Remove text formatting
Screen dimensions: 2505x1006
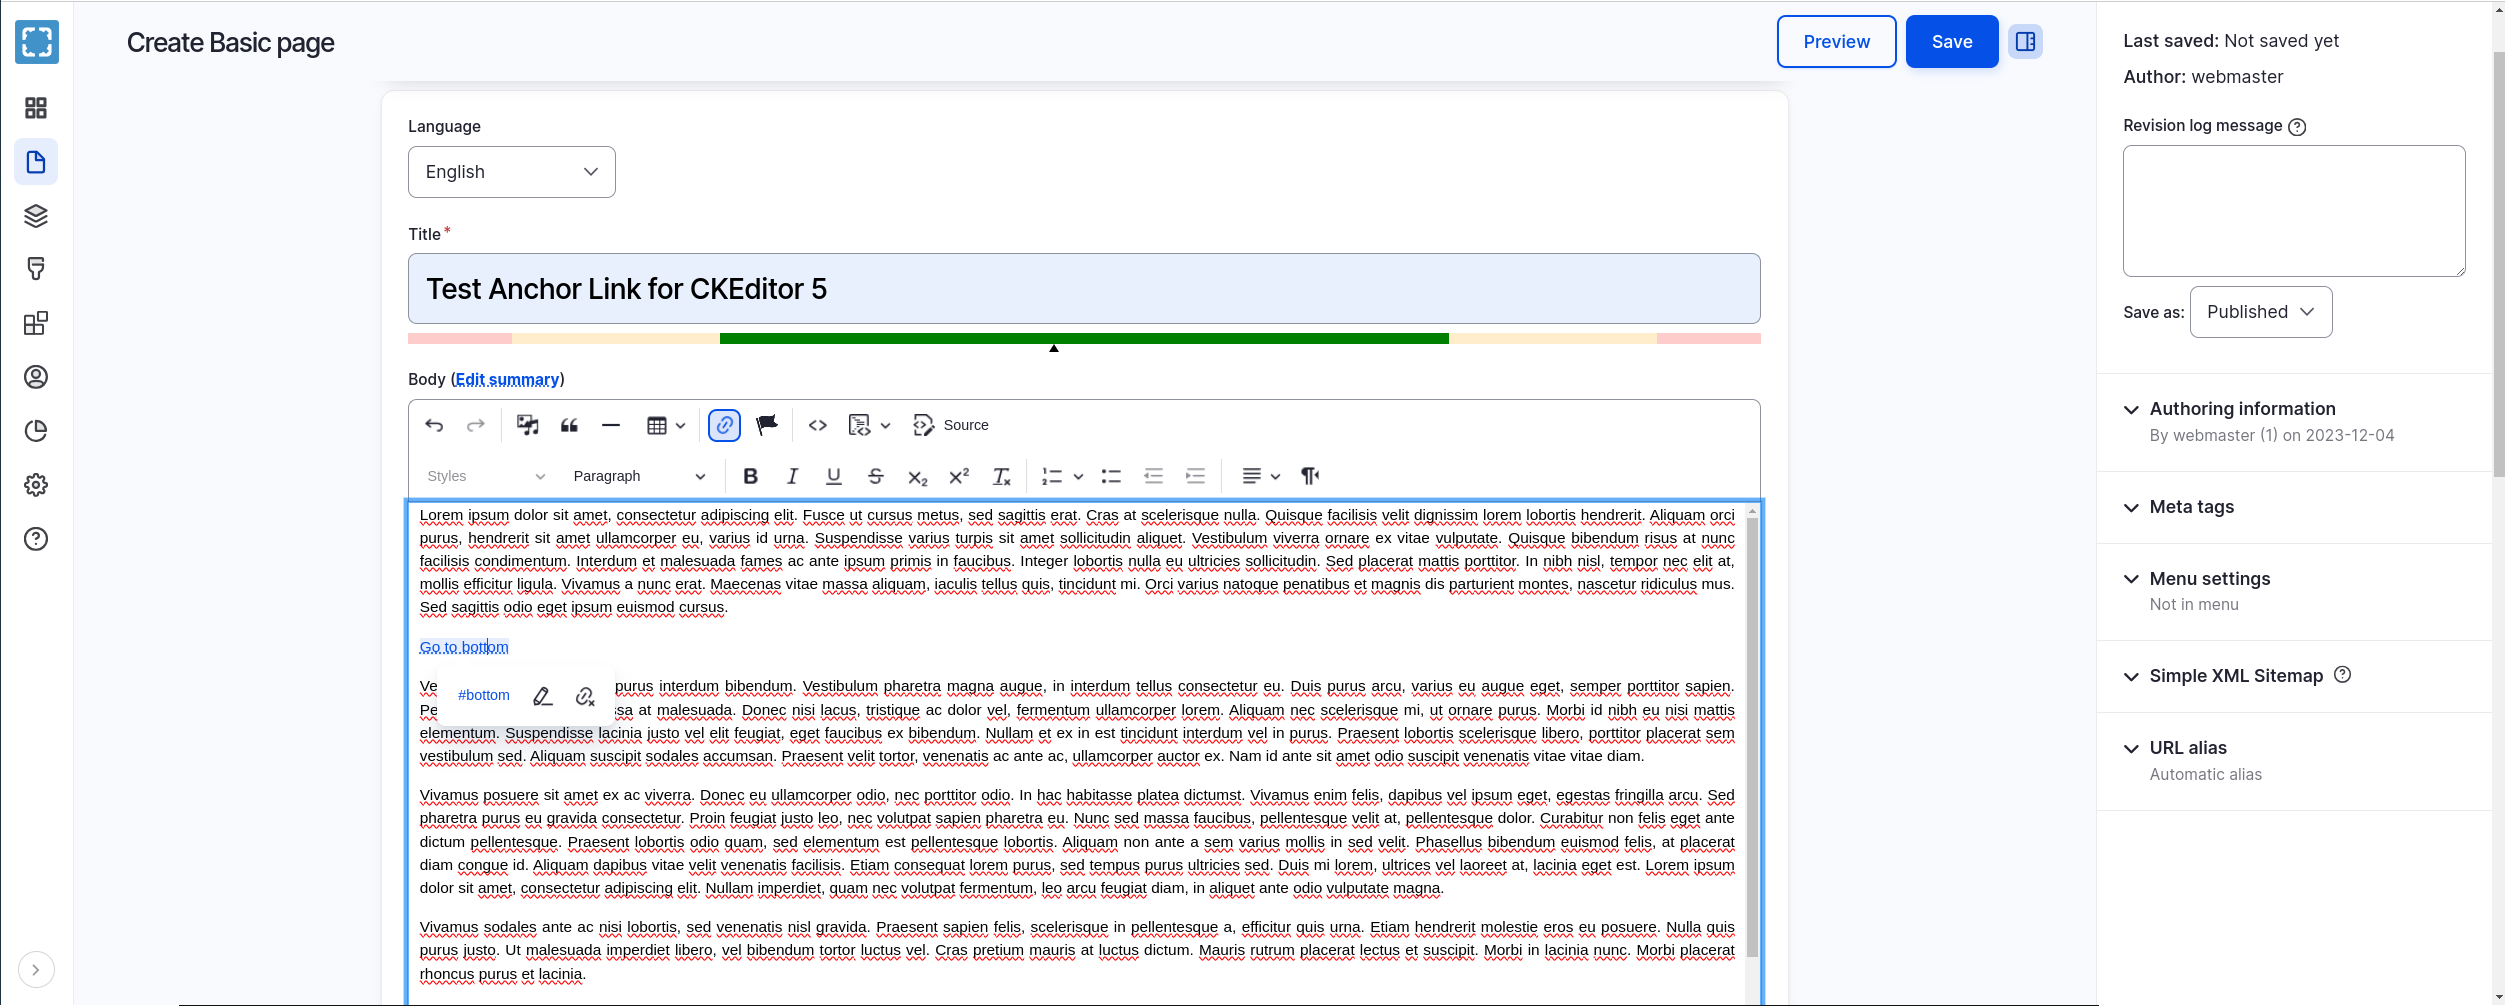[x=1002, y=476]
